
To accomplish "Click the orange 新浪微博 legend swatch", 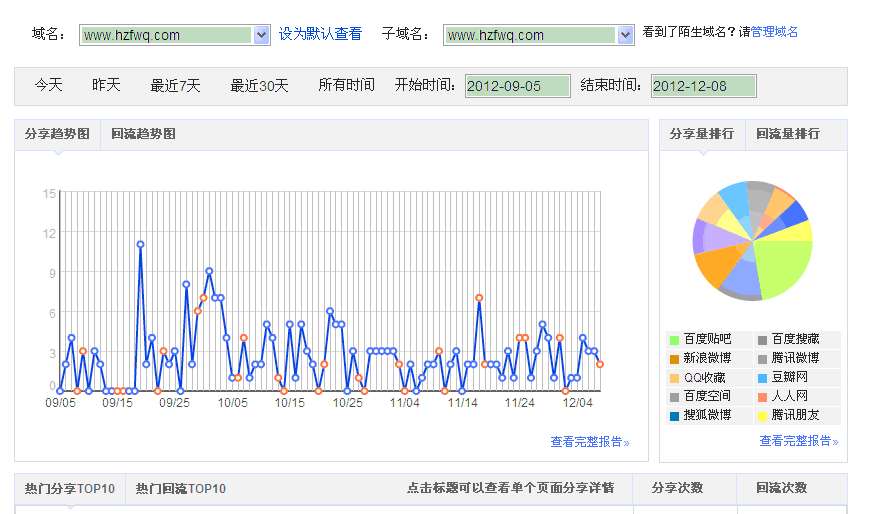I will [x=675, y=359].
